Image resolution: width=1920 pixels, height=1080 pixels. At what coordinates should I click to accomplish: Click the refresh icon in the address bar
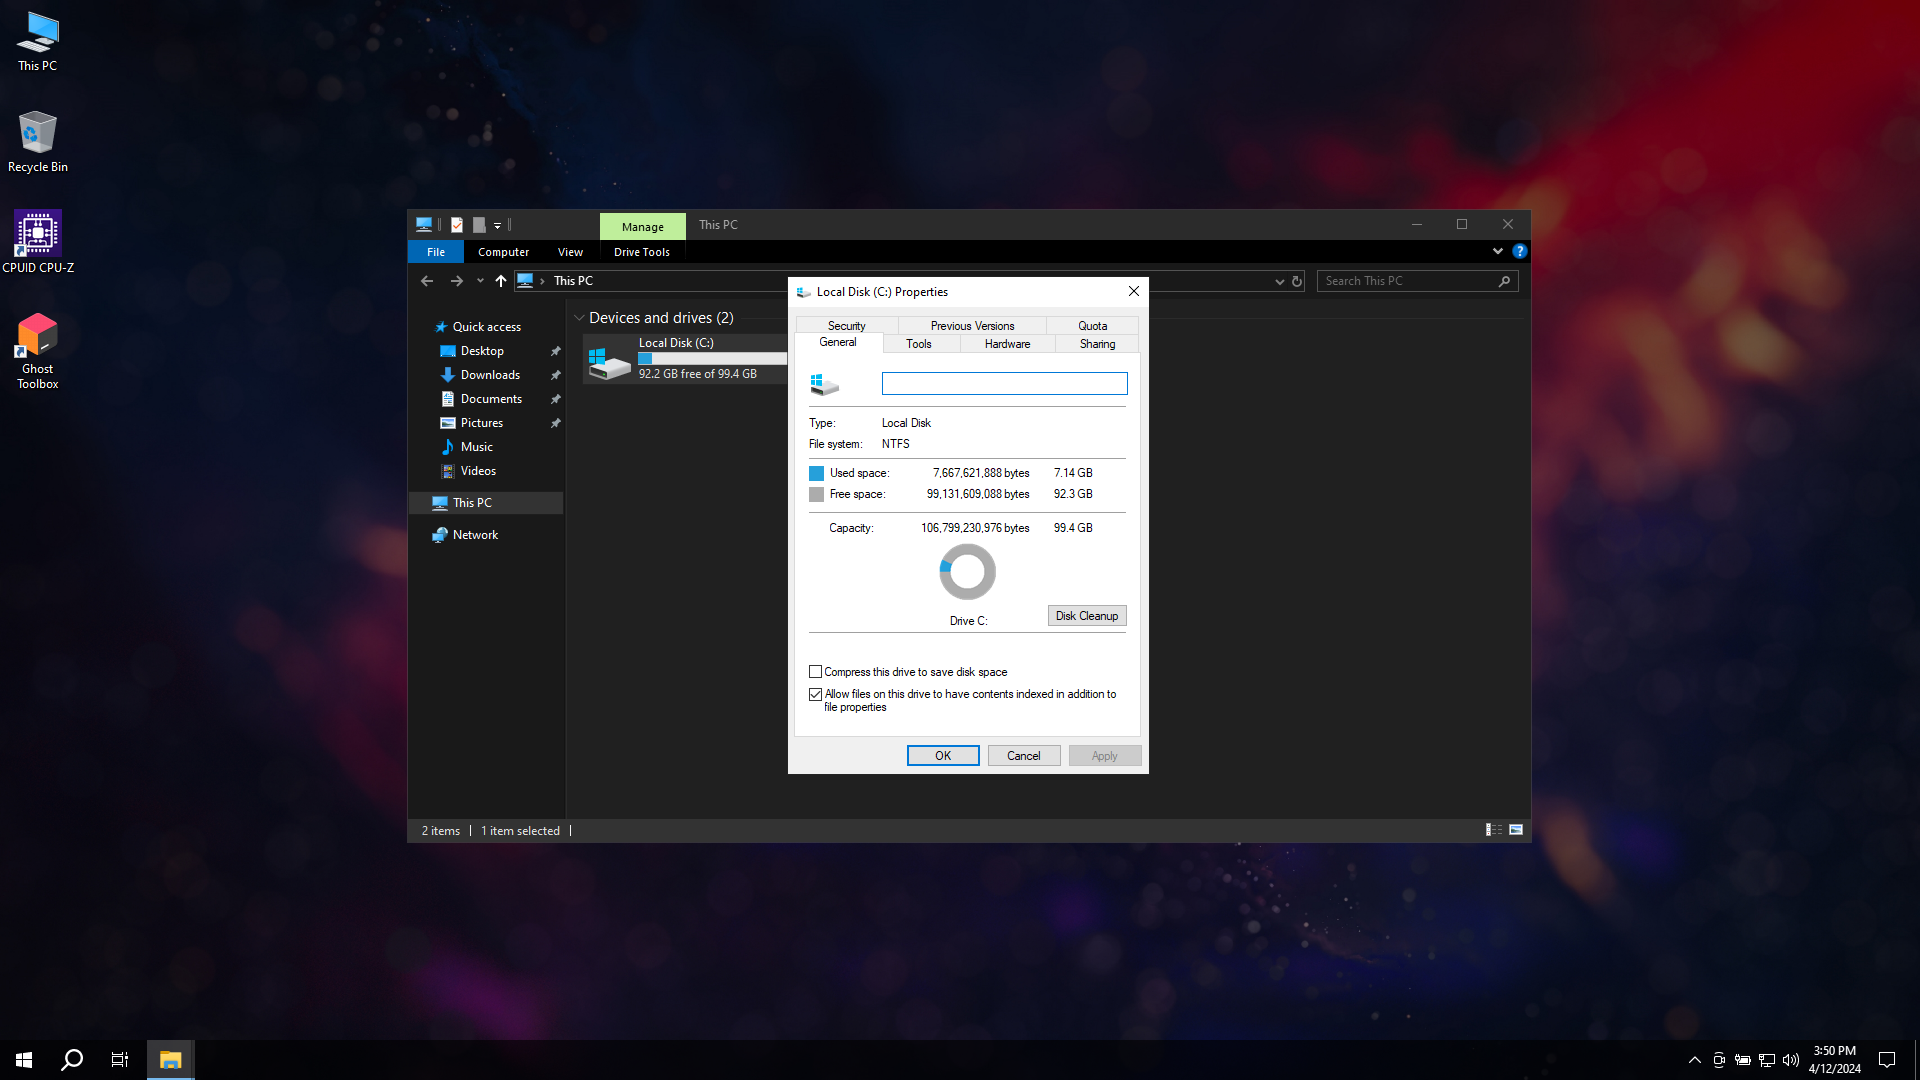pyautogui.click(x=1297, y=282)
